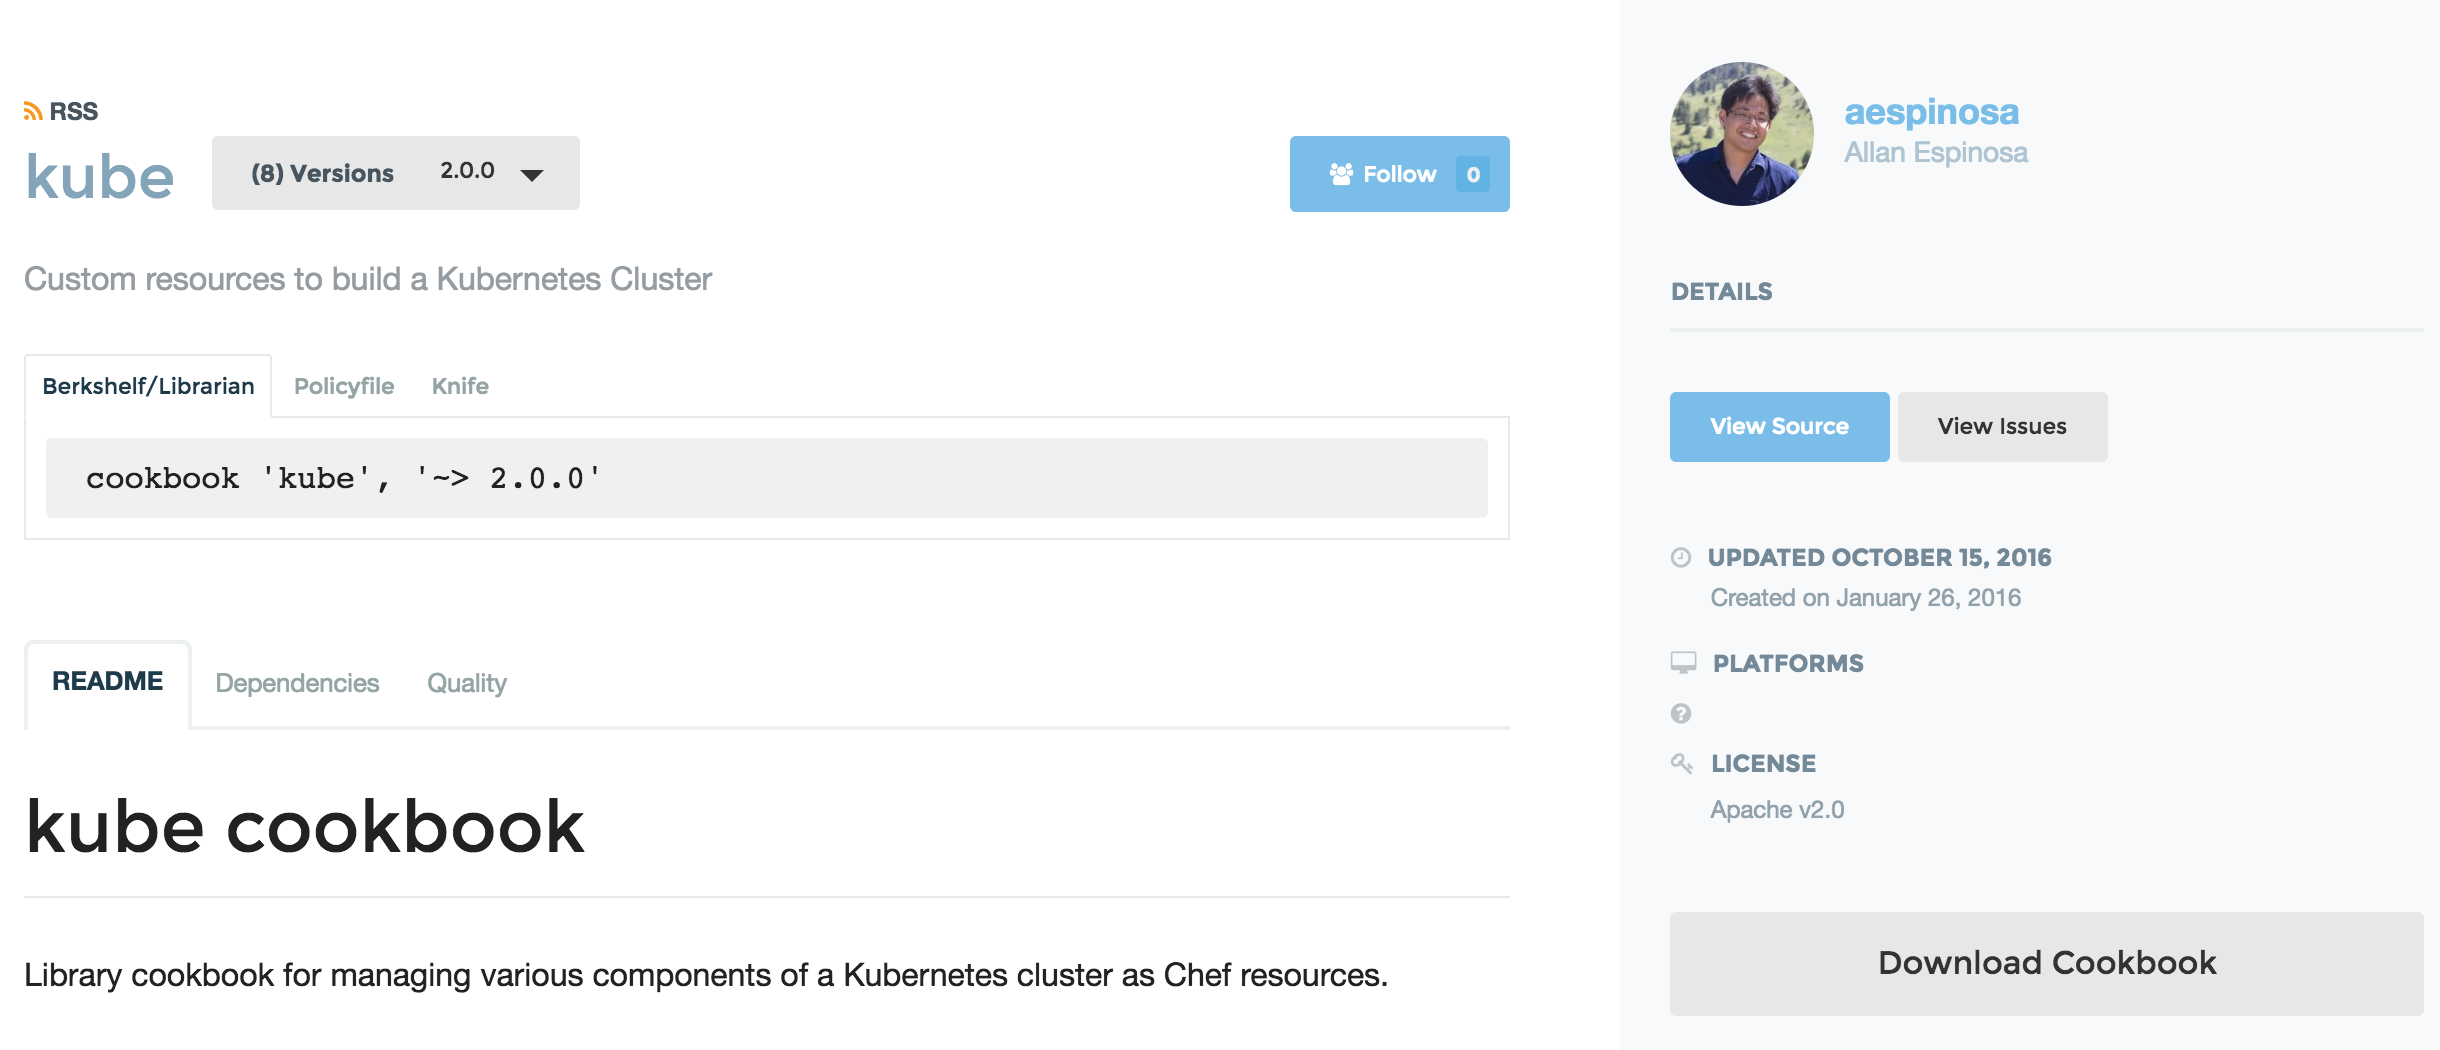
Task: Show the Quality tab
Action: click(466, 683)
